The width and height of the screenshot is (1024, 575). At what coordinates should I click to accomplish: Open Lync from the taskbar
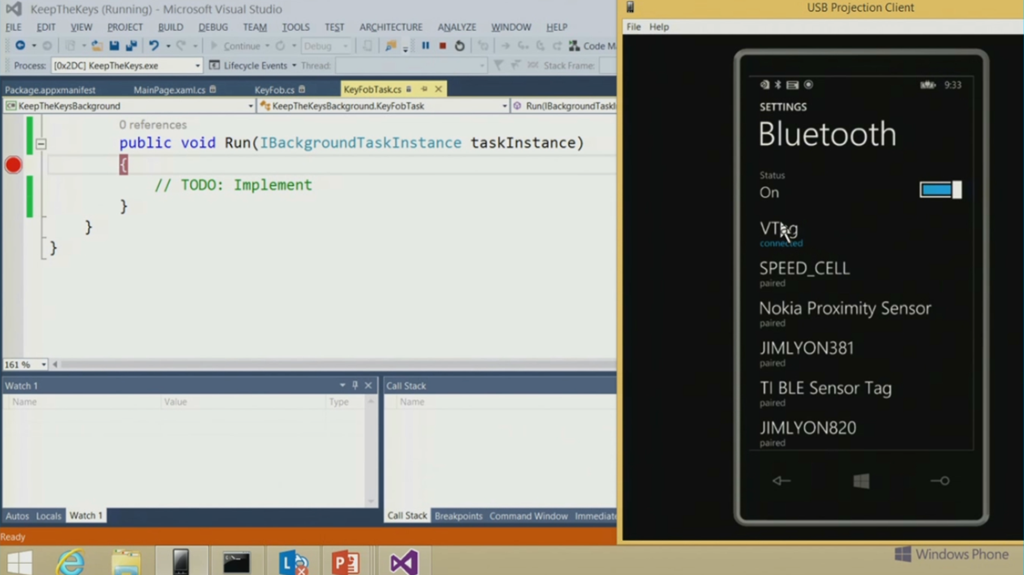(293, 562)
